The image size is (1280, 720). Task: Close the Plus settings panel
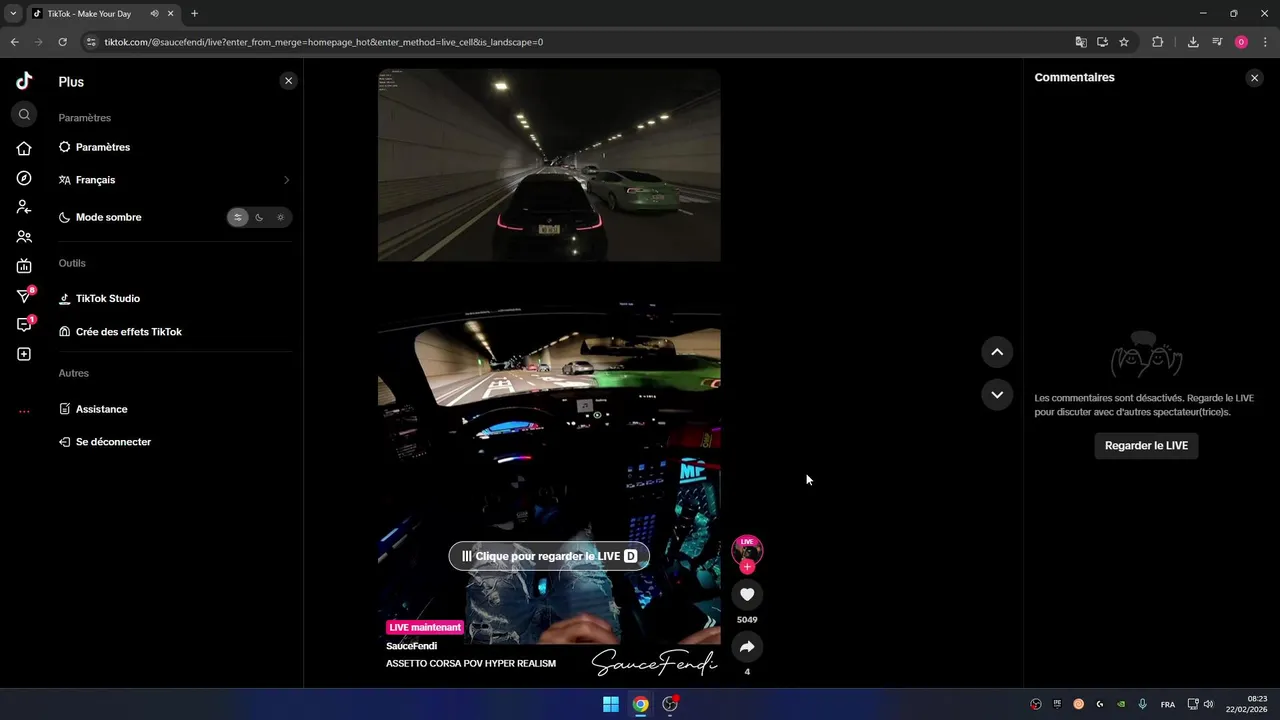[x=288, y=81]
